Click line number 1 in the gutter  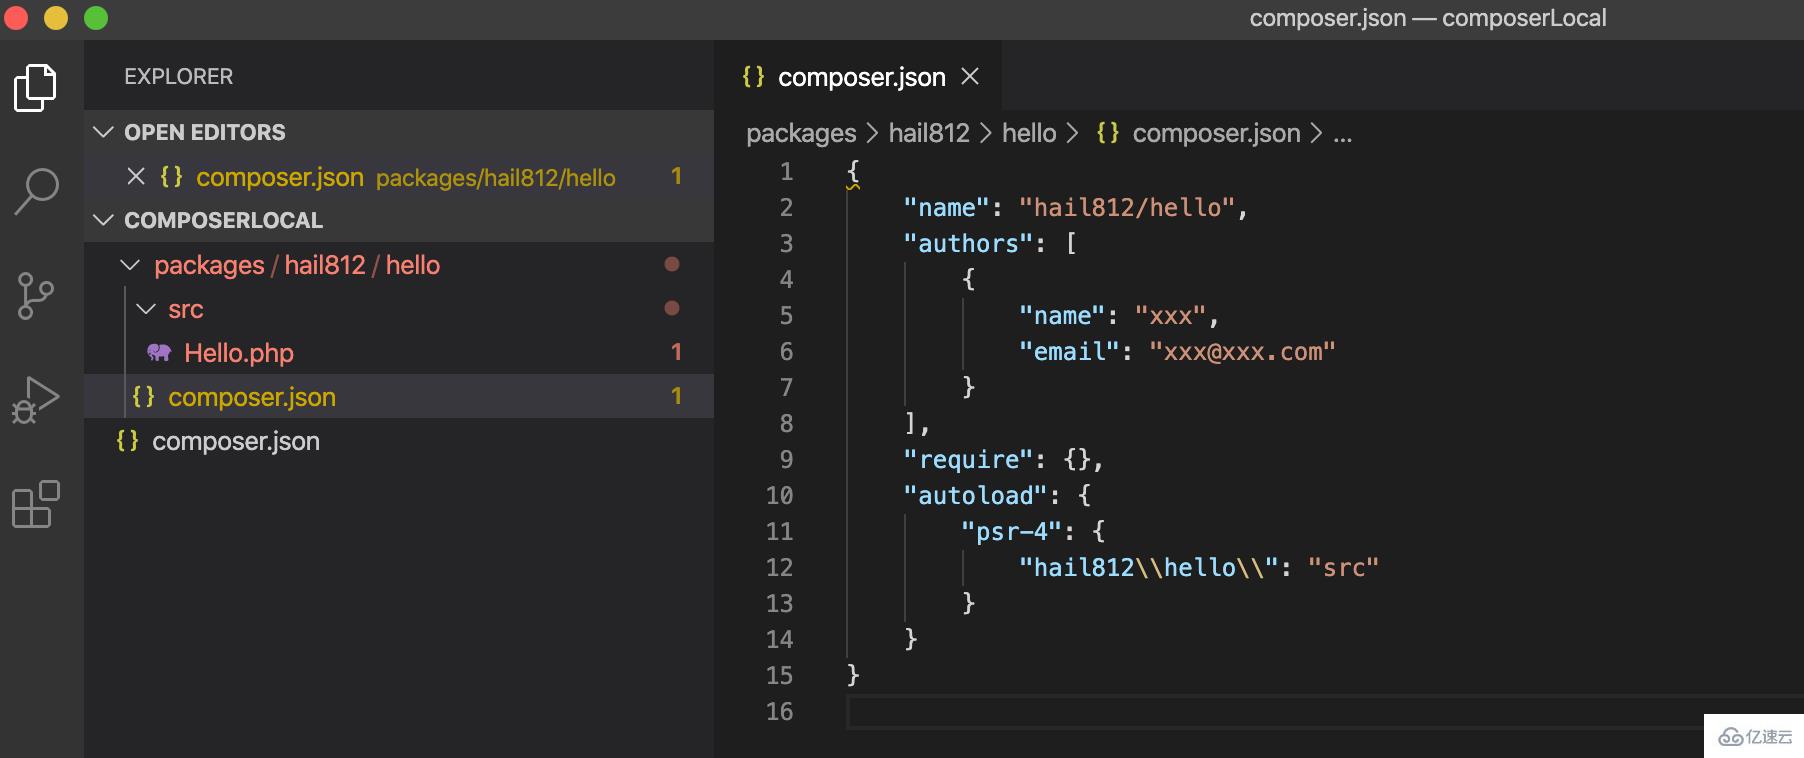(786, 172)
